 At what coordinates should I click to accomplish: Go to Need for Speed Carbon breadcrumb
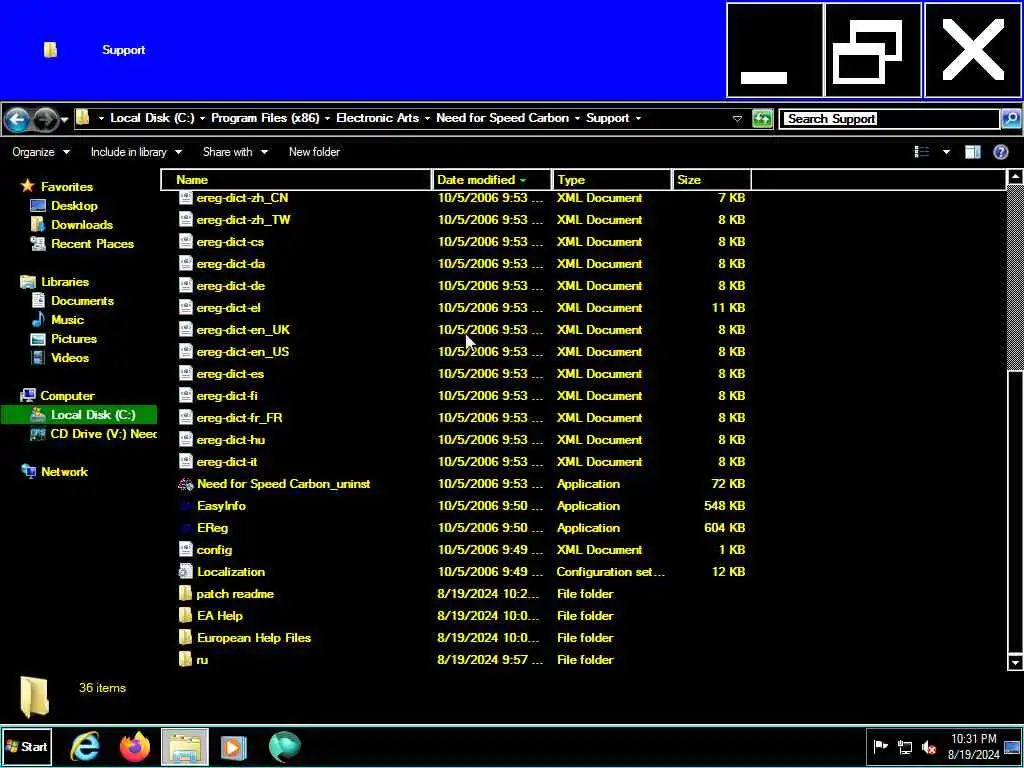click(502, 118)
